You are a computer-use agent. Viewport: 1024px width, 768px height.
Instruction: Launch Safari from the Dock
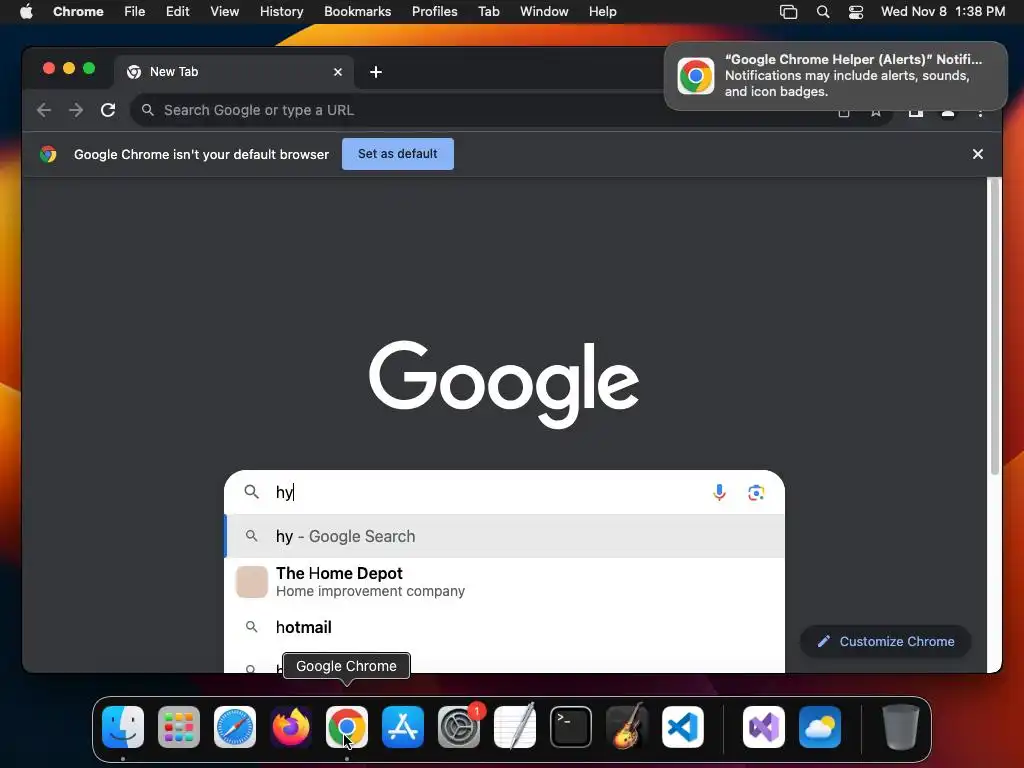point(235,727)
